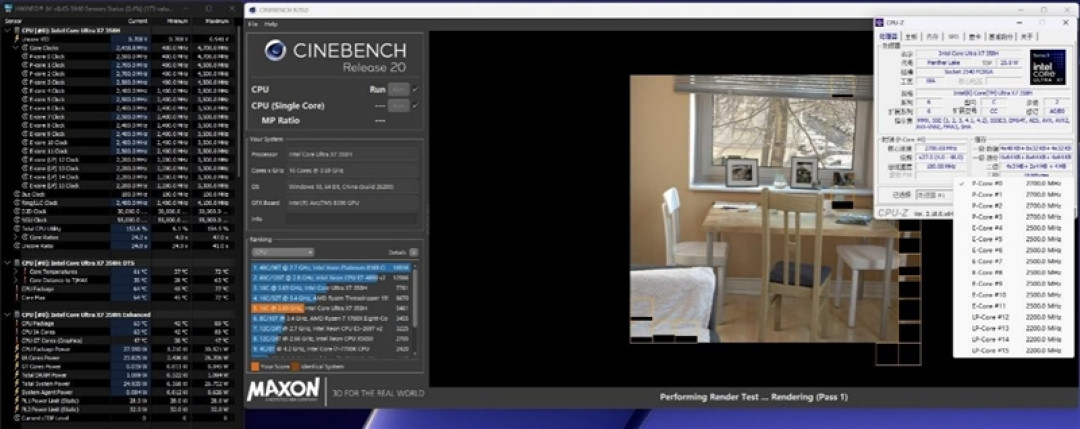Click the Intel Core Ultra badge in CPU-Z
The image size is (1080, 429).
point(1047,67)
